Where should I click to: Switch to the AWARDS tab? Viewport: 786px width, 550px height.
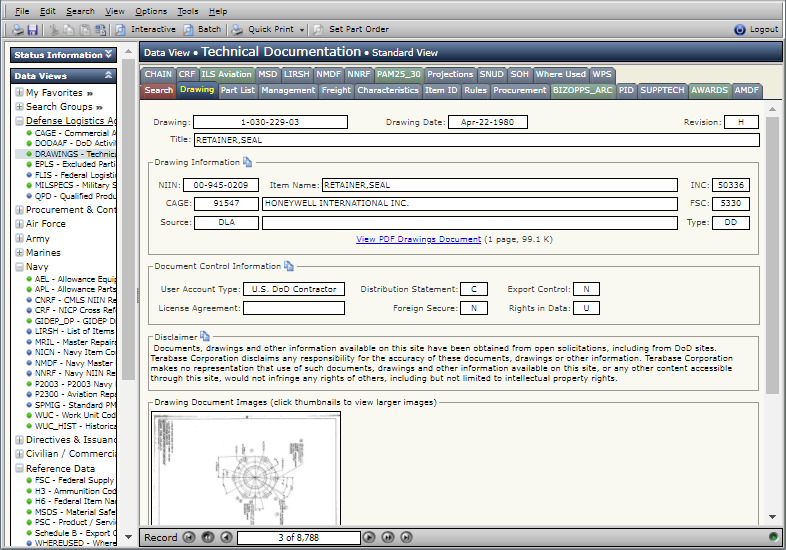pyautogui.click(x=709, y=90)
